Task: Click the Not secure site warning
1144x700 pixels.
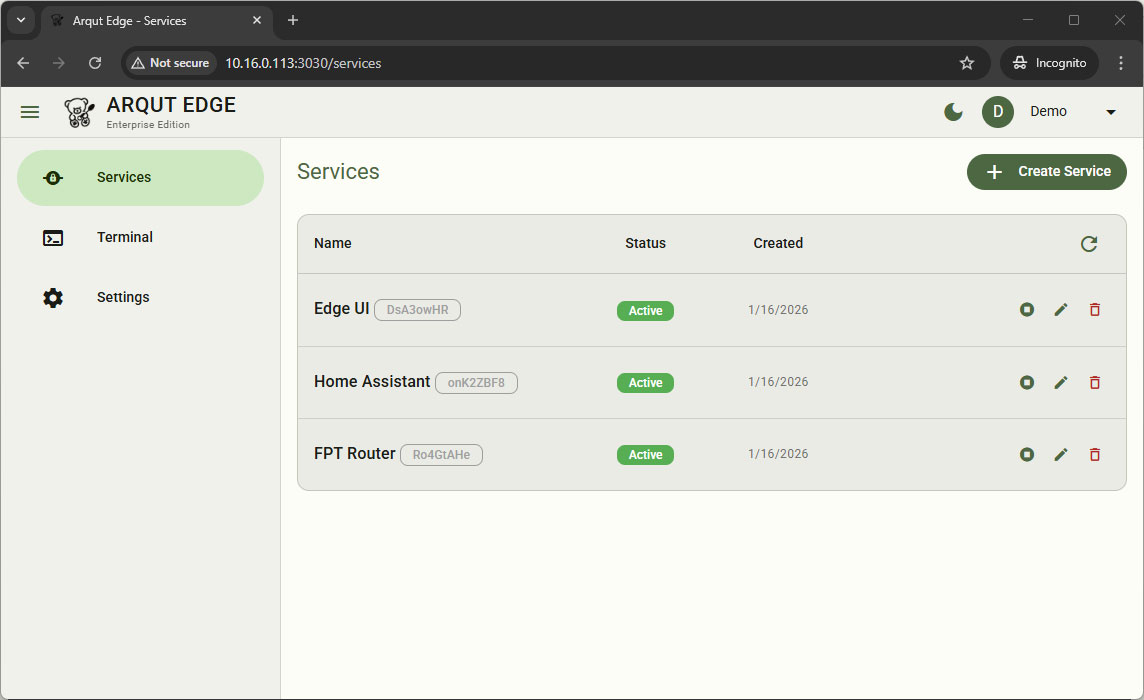Action: click(x=170, y=63)
